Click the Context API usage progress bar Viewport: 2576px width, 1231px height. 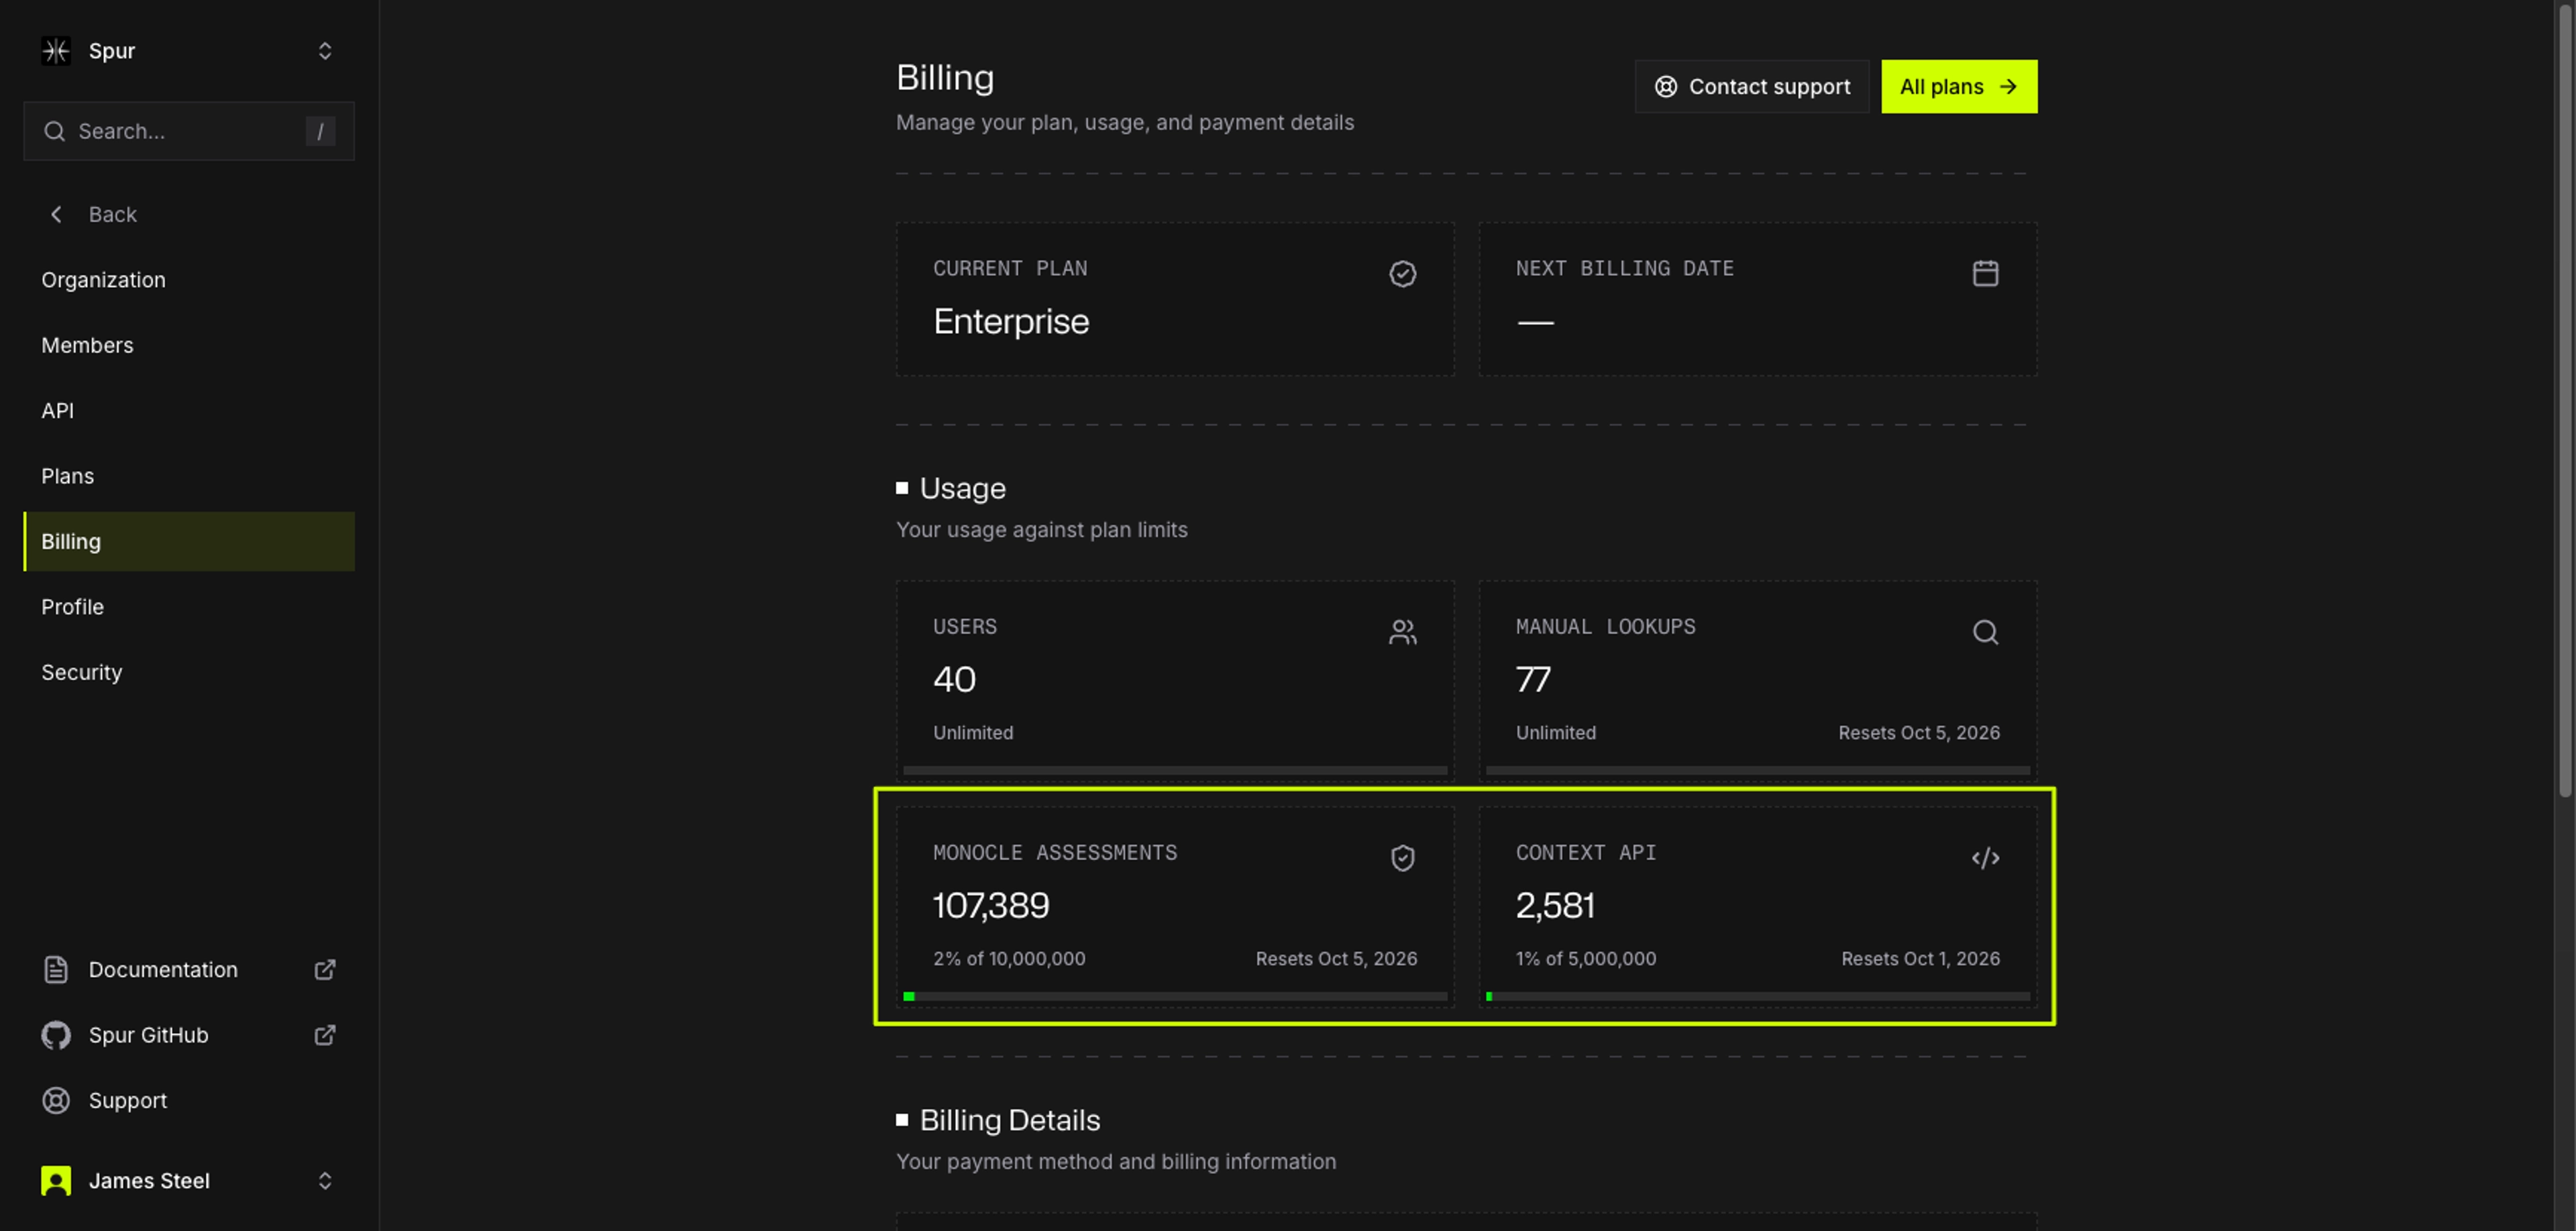tap(1757, 996)
